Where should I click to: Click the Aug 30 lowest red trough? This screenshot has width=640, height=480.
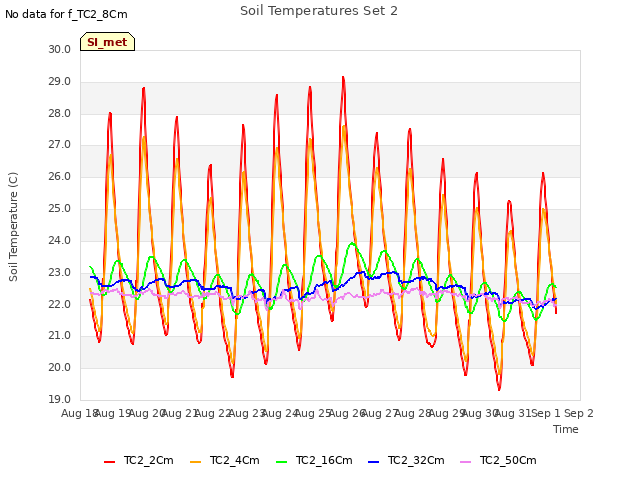tap(499, 389)
